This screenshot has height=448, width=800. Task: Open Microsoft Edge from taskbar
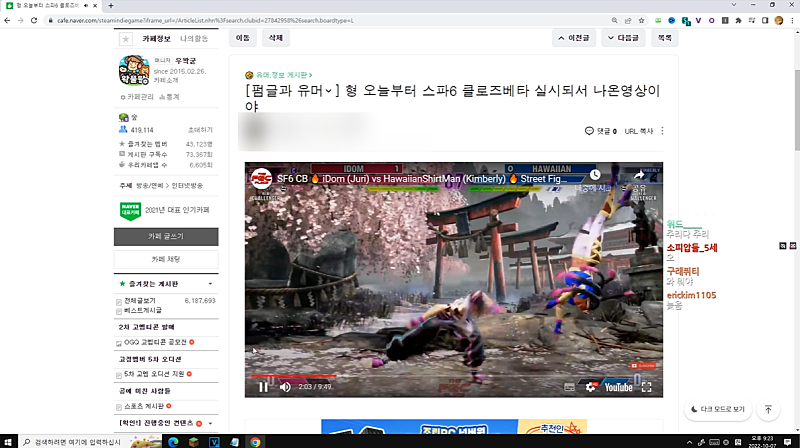(173, 442)
